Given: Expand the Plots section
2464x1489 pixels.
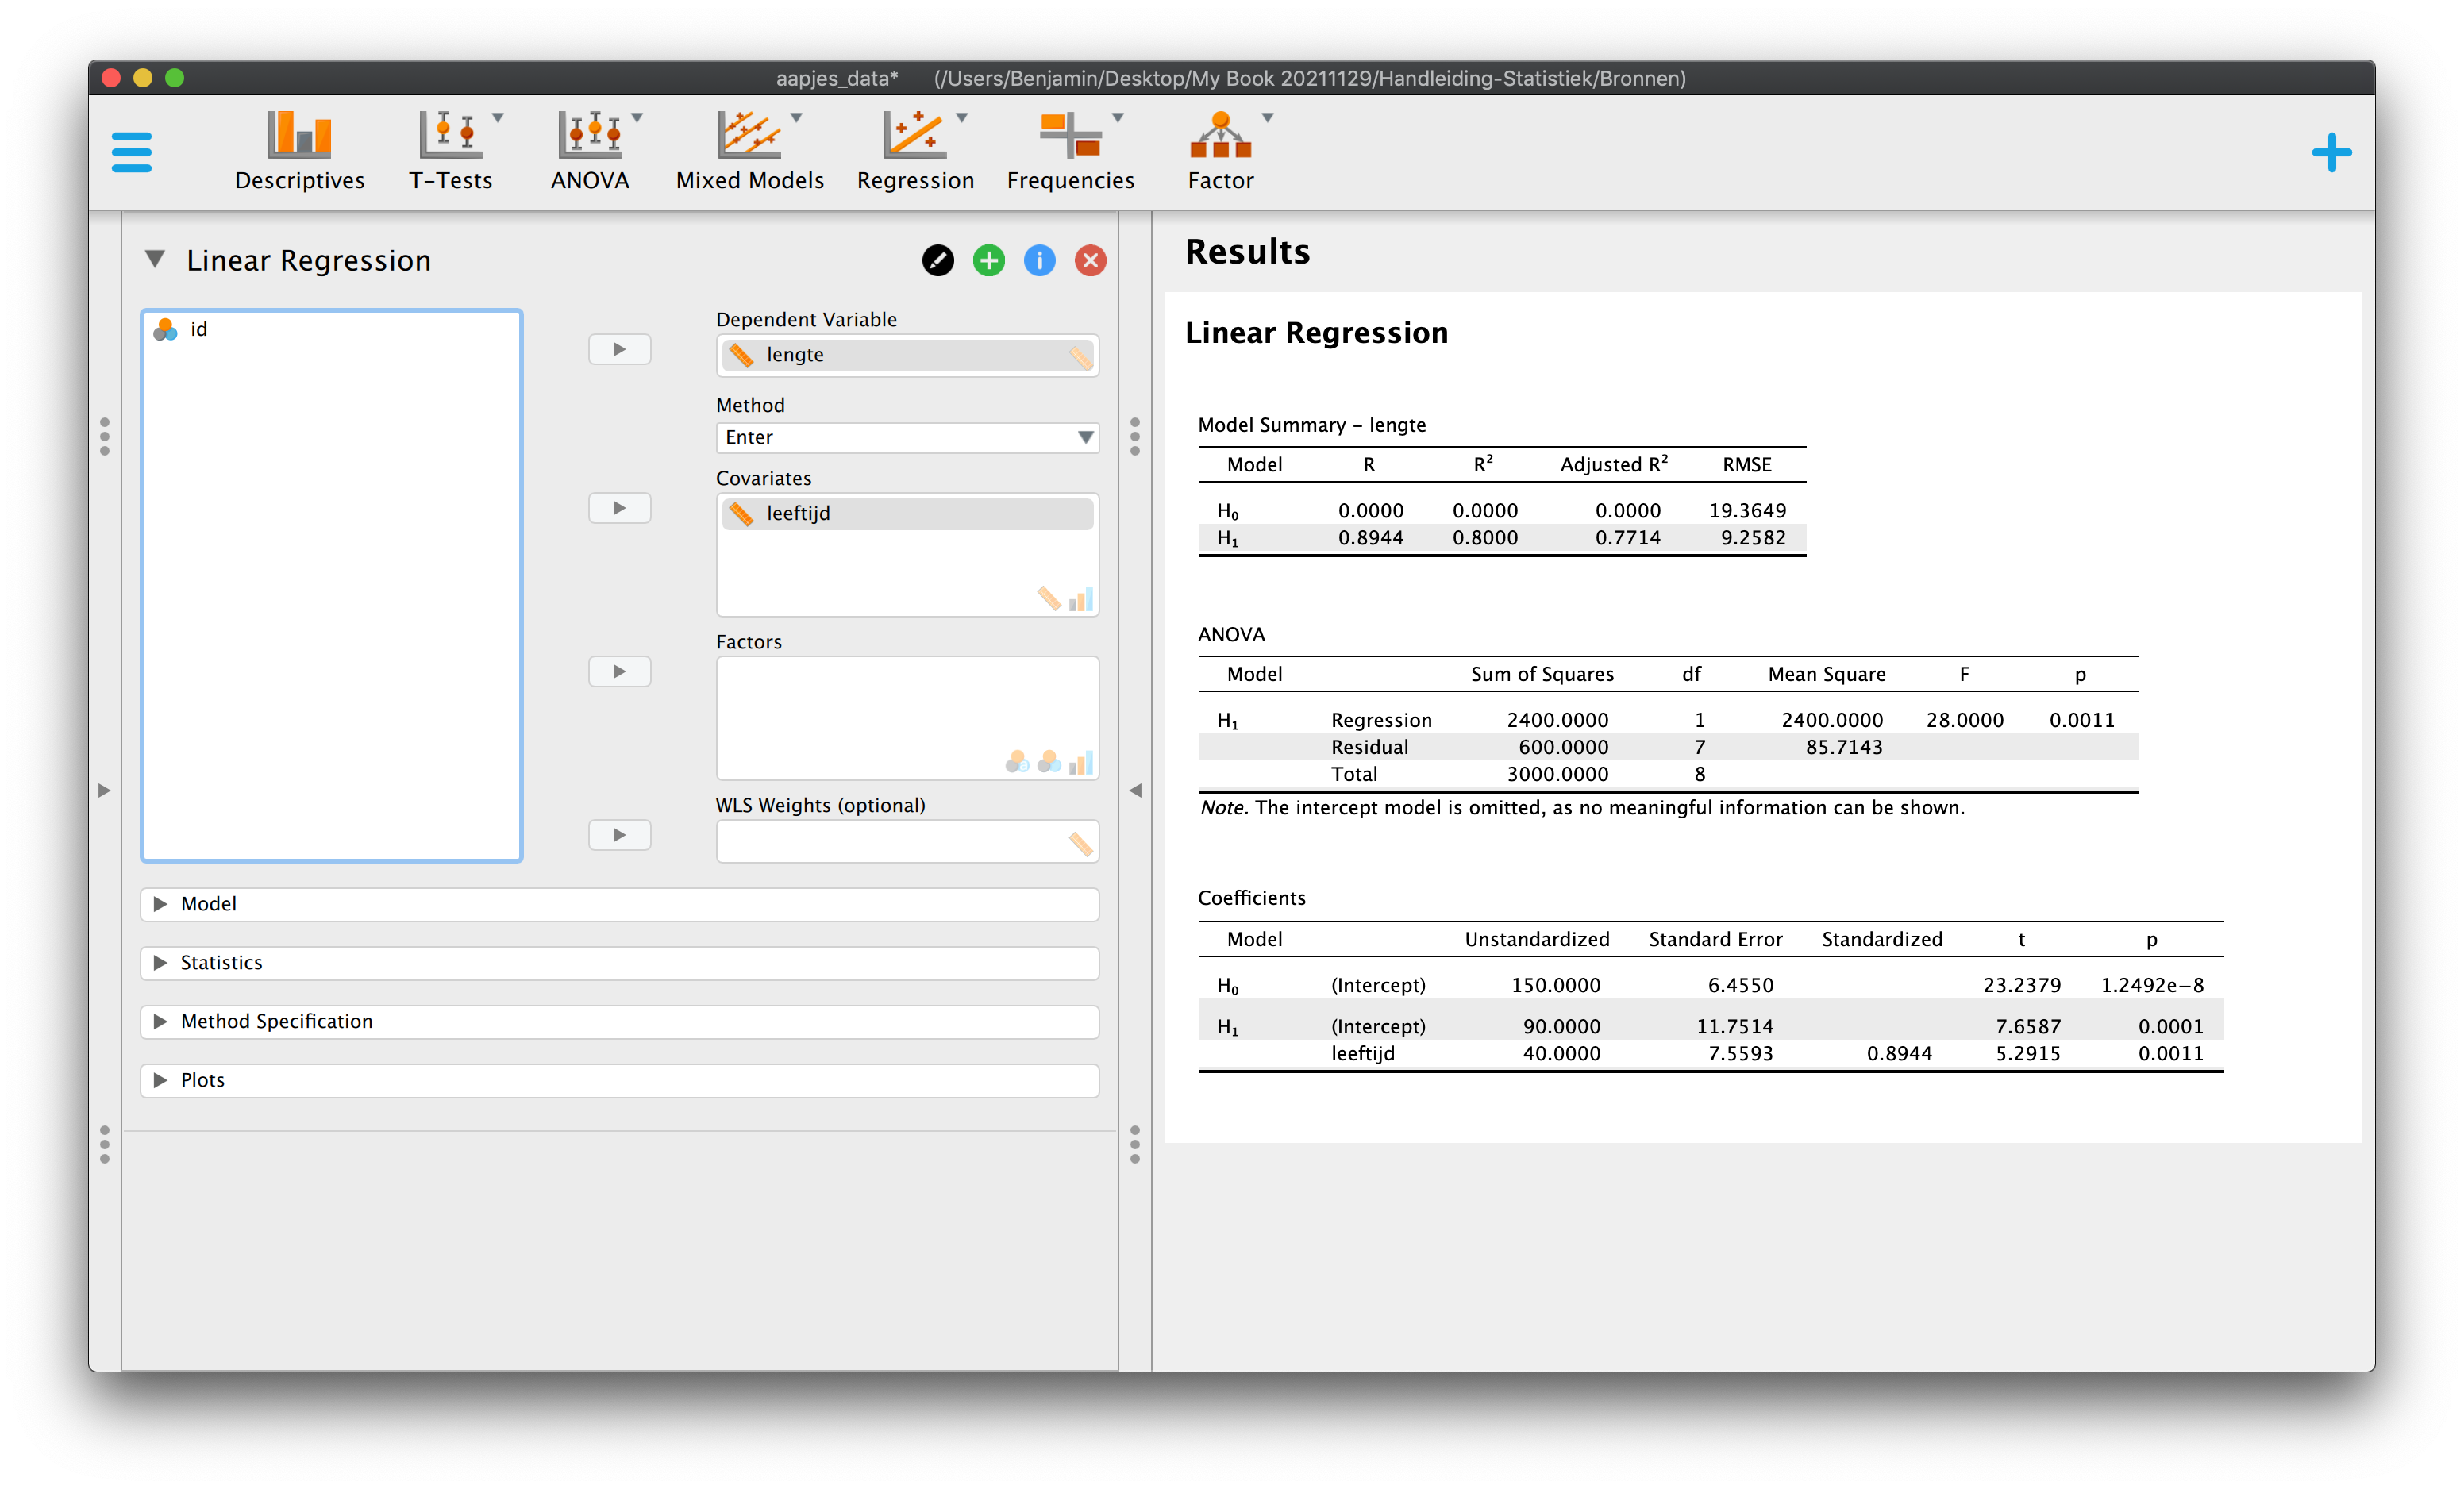Looking at the screenshot, I should (x=619, y=1081).
